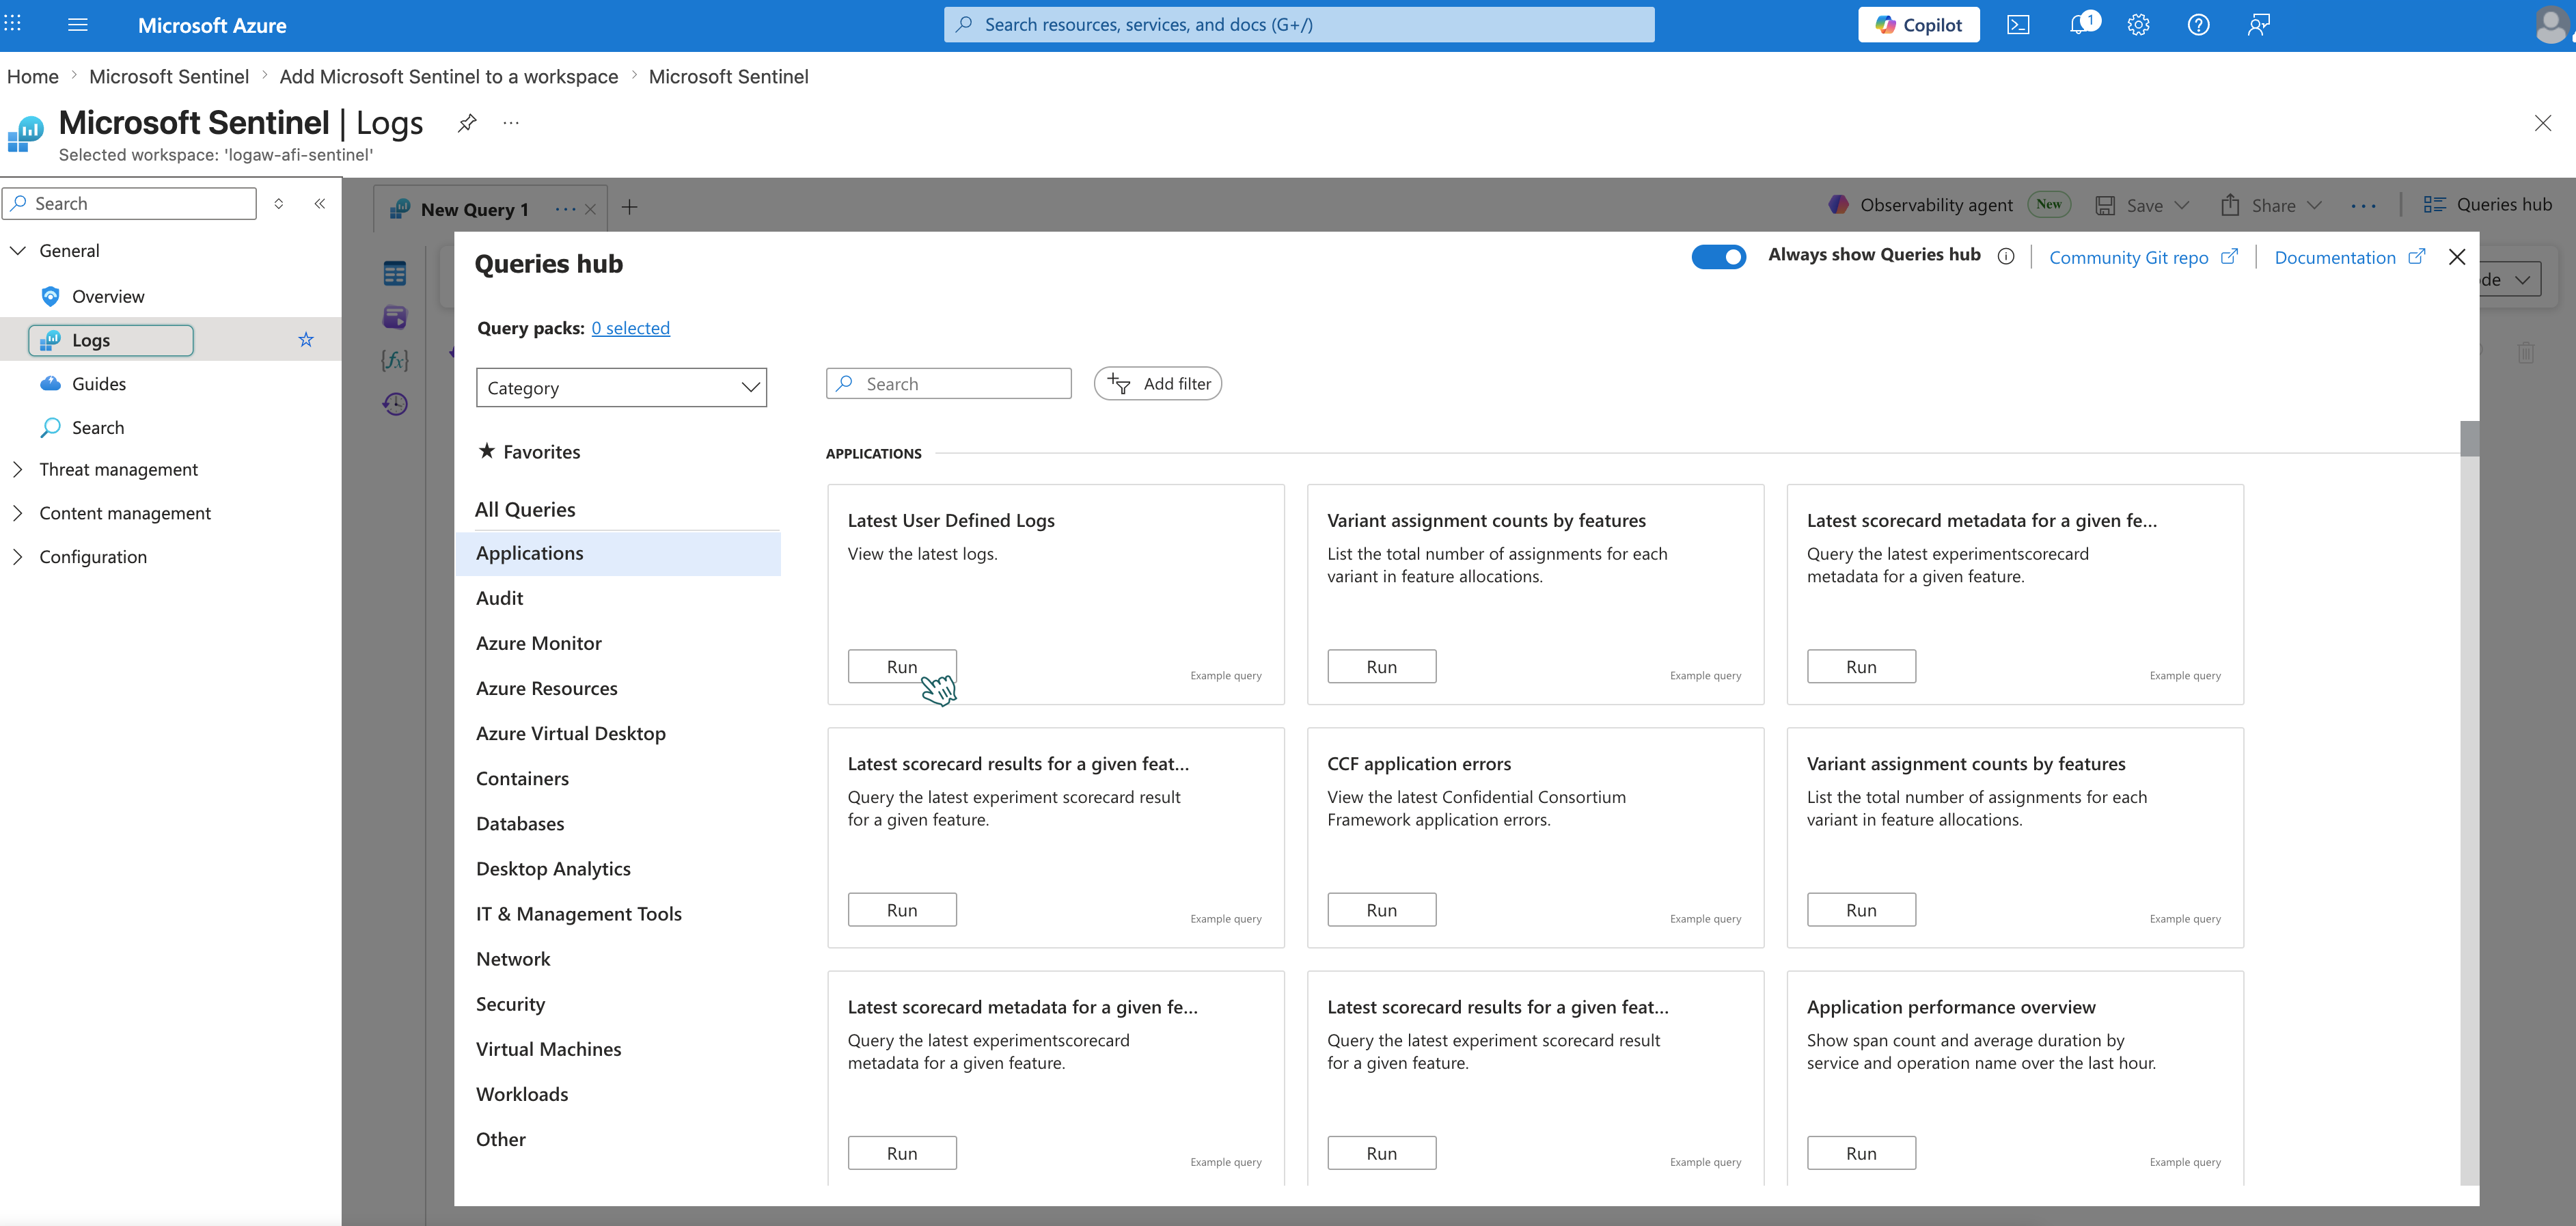Select the Audit category

499,598
